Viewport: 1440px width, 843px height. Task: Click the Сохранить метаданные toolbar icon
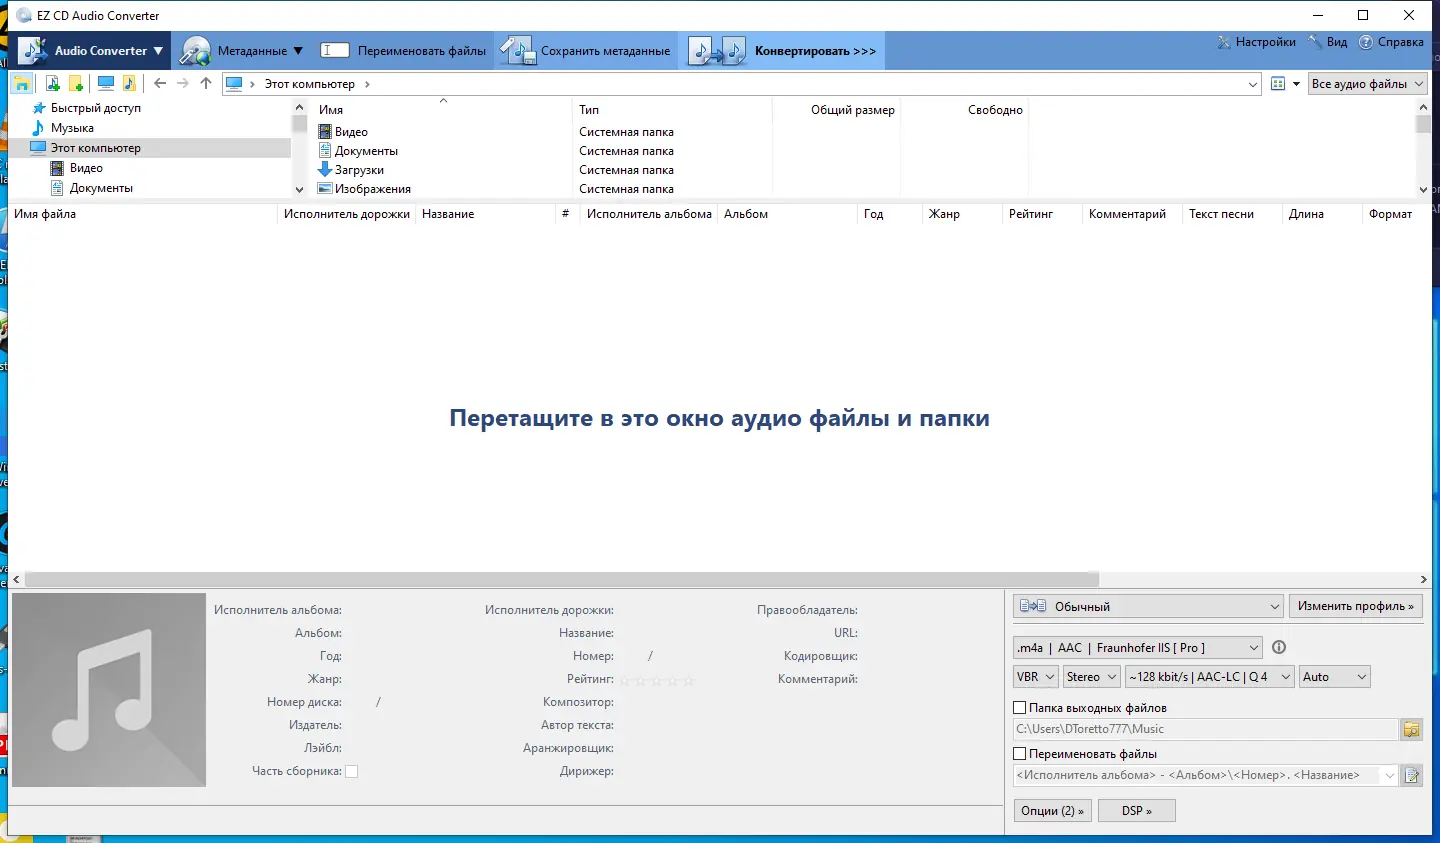tap(518, 49)
